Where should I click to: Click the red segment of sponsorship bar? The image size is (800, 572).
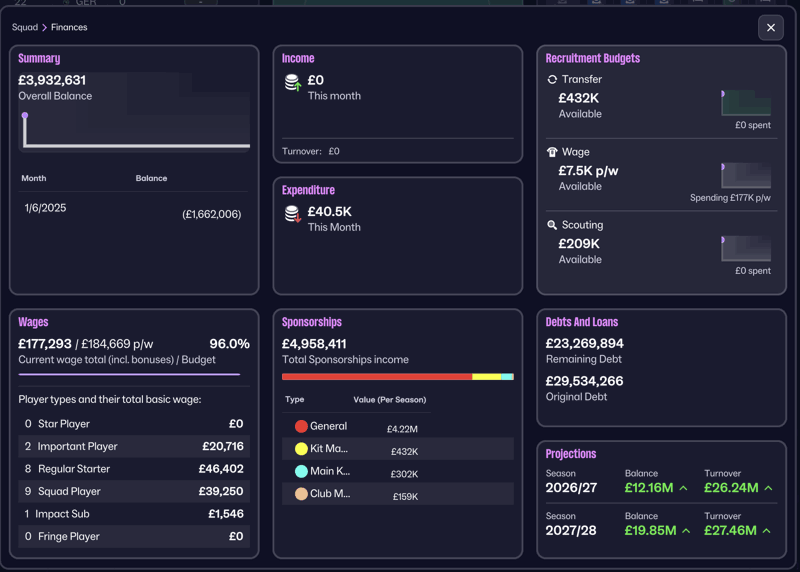pyautogui.click(x=377, y=377)
